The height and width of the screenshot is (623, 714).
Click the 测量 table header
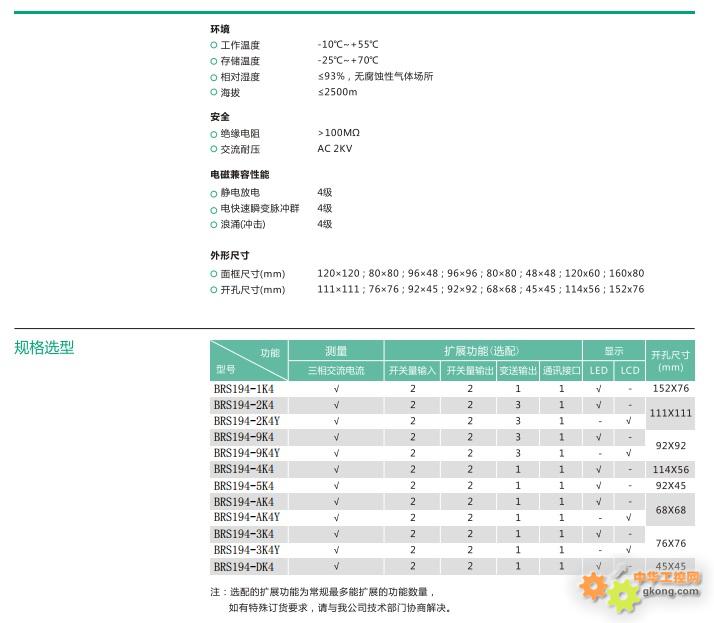[x=336, y=351]
